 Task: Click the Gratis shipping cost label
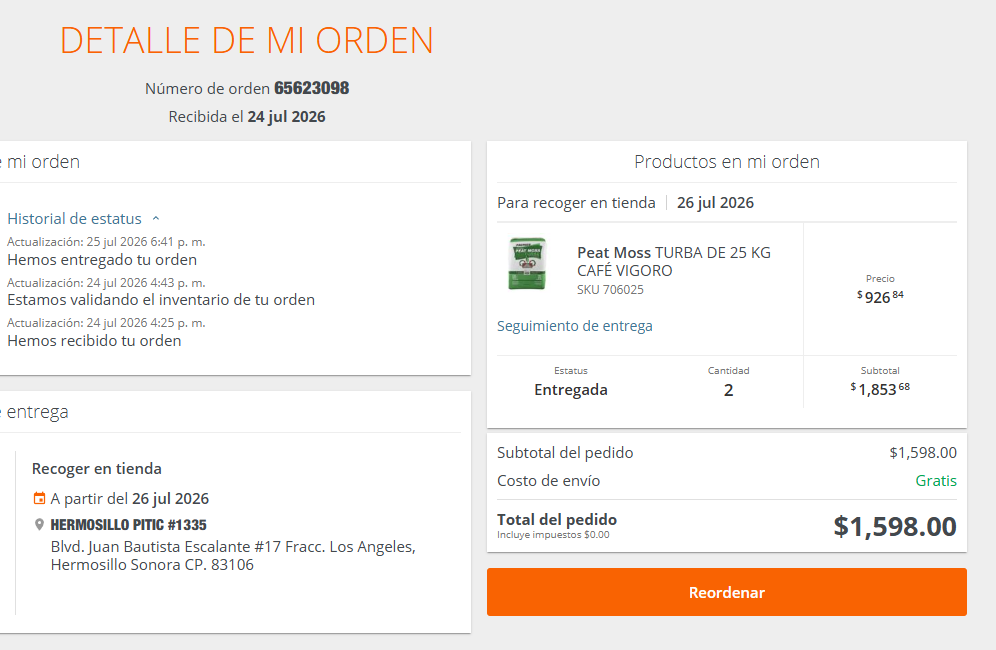[x=936, y=481]
